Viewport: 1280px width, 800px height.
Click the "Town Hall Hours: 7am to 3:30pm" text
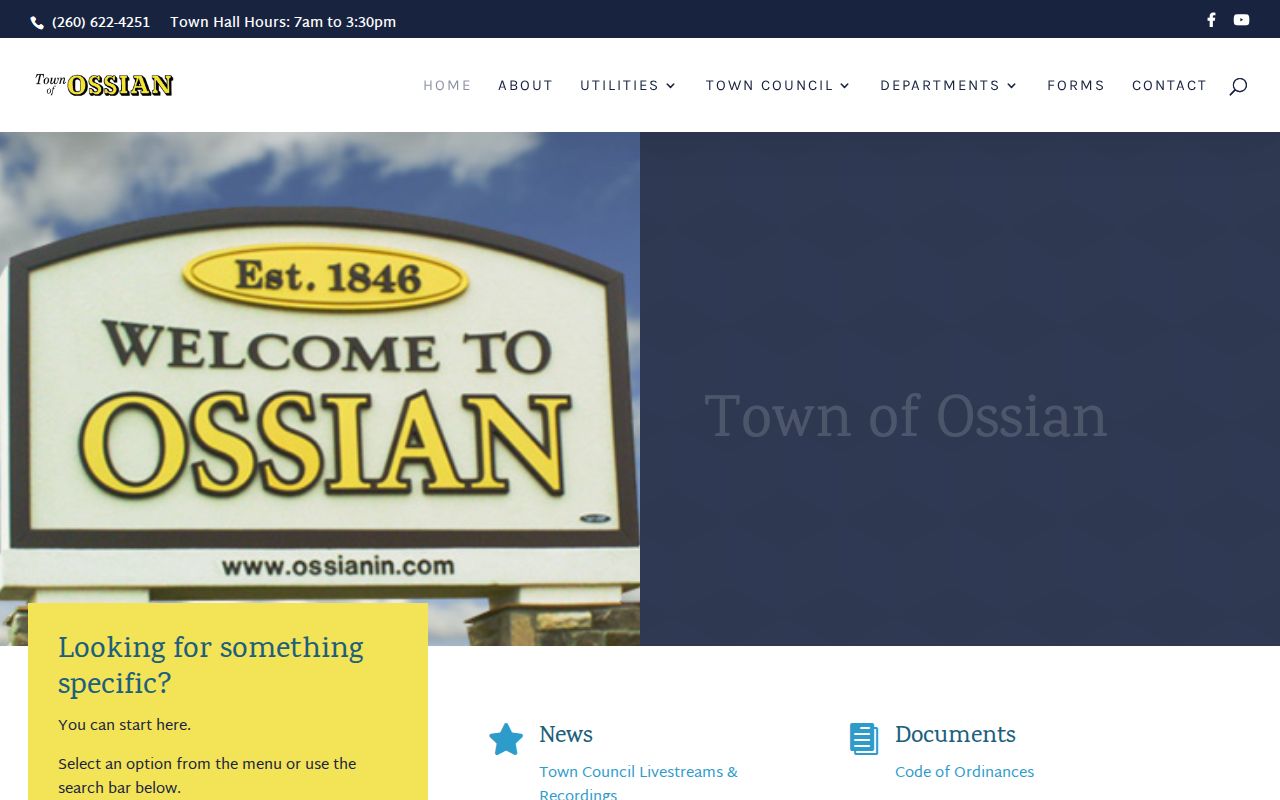pos(283,22)
